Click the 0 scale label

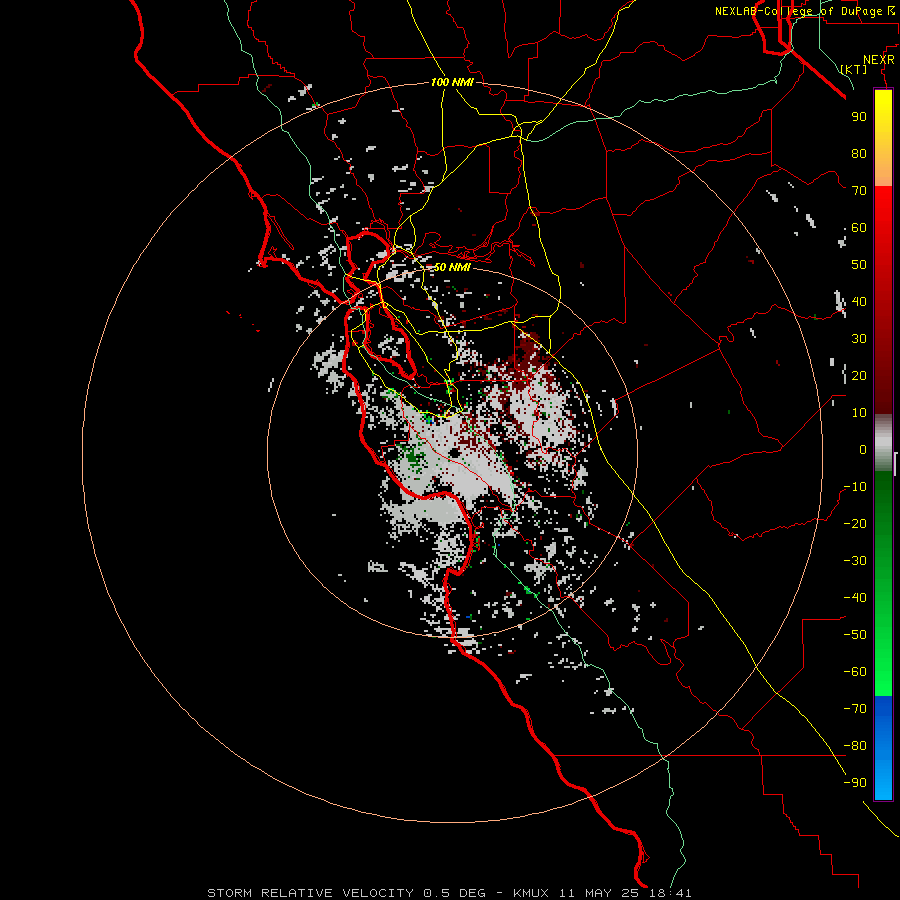(863, 449)
